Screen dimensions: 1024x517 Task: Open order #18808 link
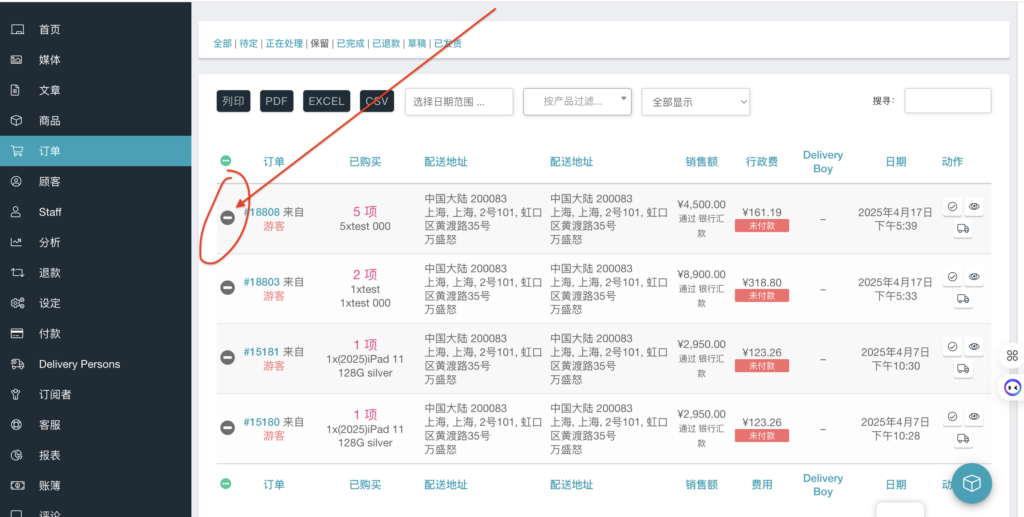point(262,212)
